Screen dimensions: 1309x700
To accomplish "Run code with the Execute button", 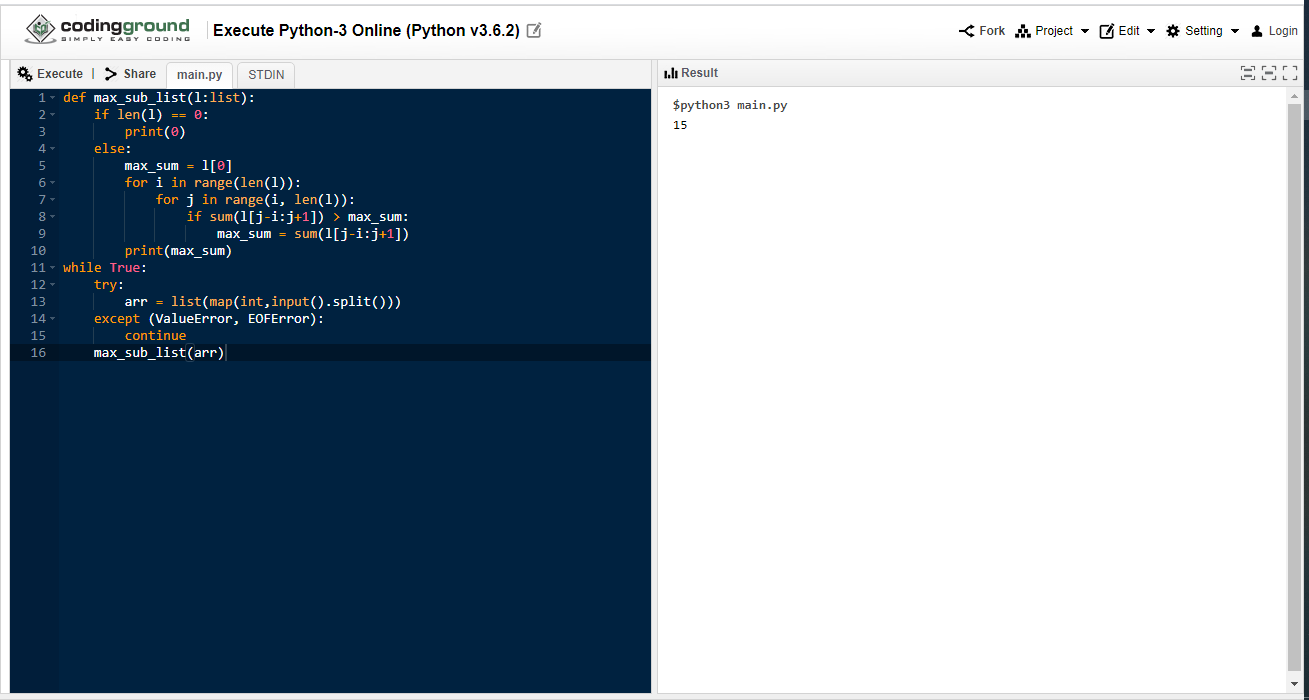I will (x=51, y=74).
